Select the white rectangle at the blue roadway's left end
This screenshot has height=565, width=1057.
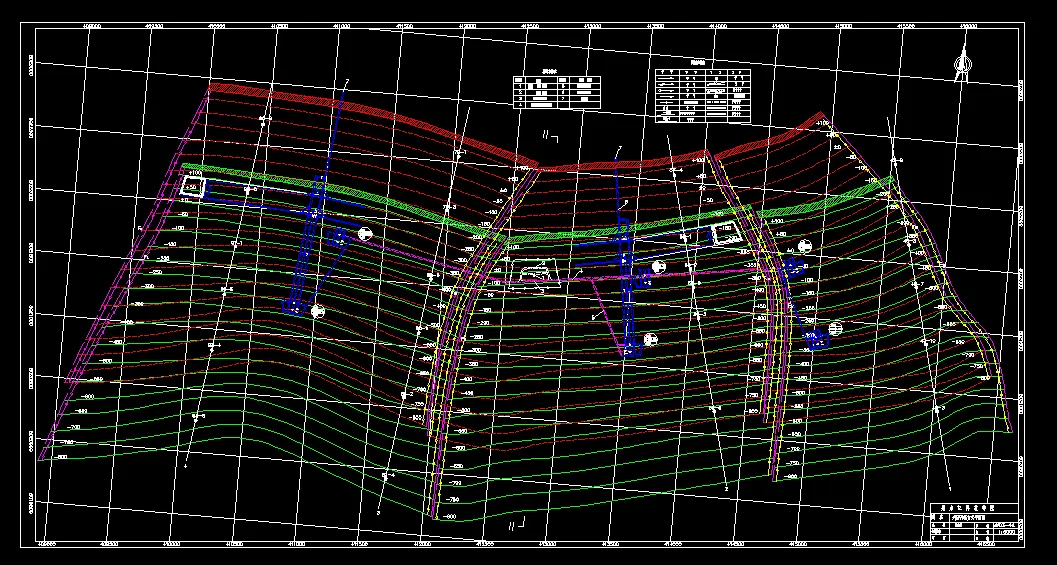coord(193,186)
